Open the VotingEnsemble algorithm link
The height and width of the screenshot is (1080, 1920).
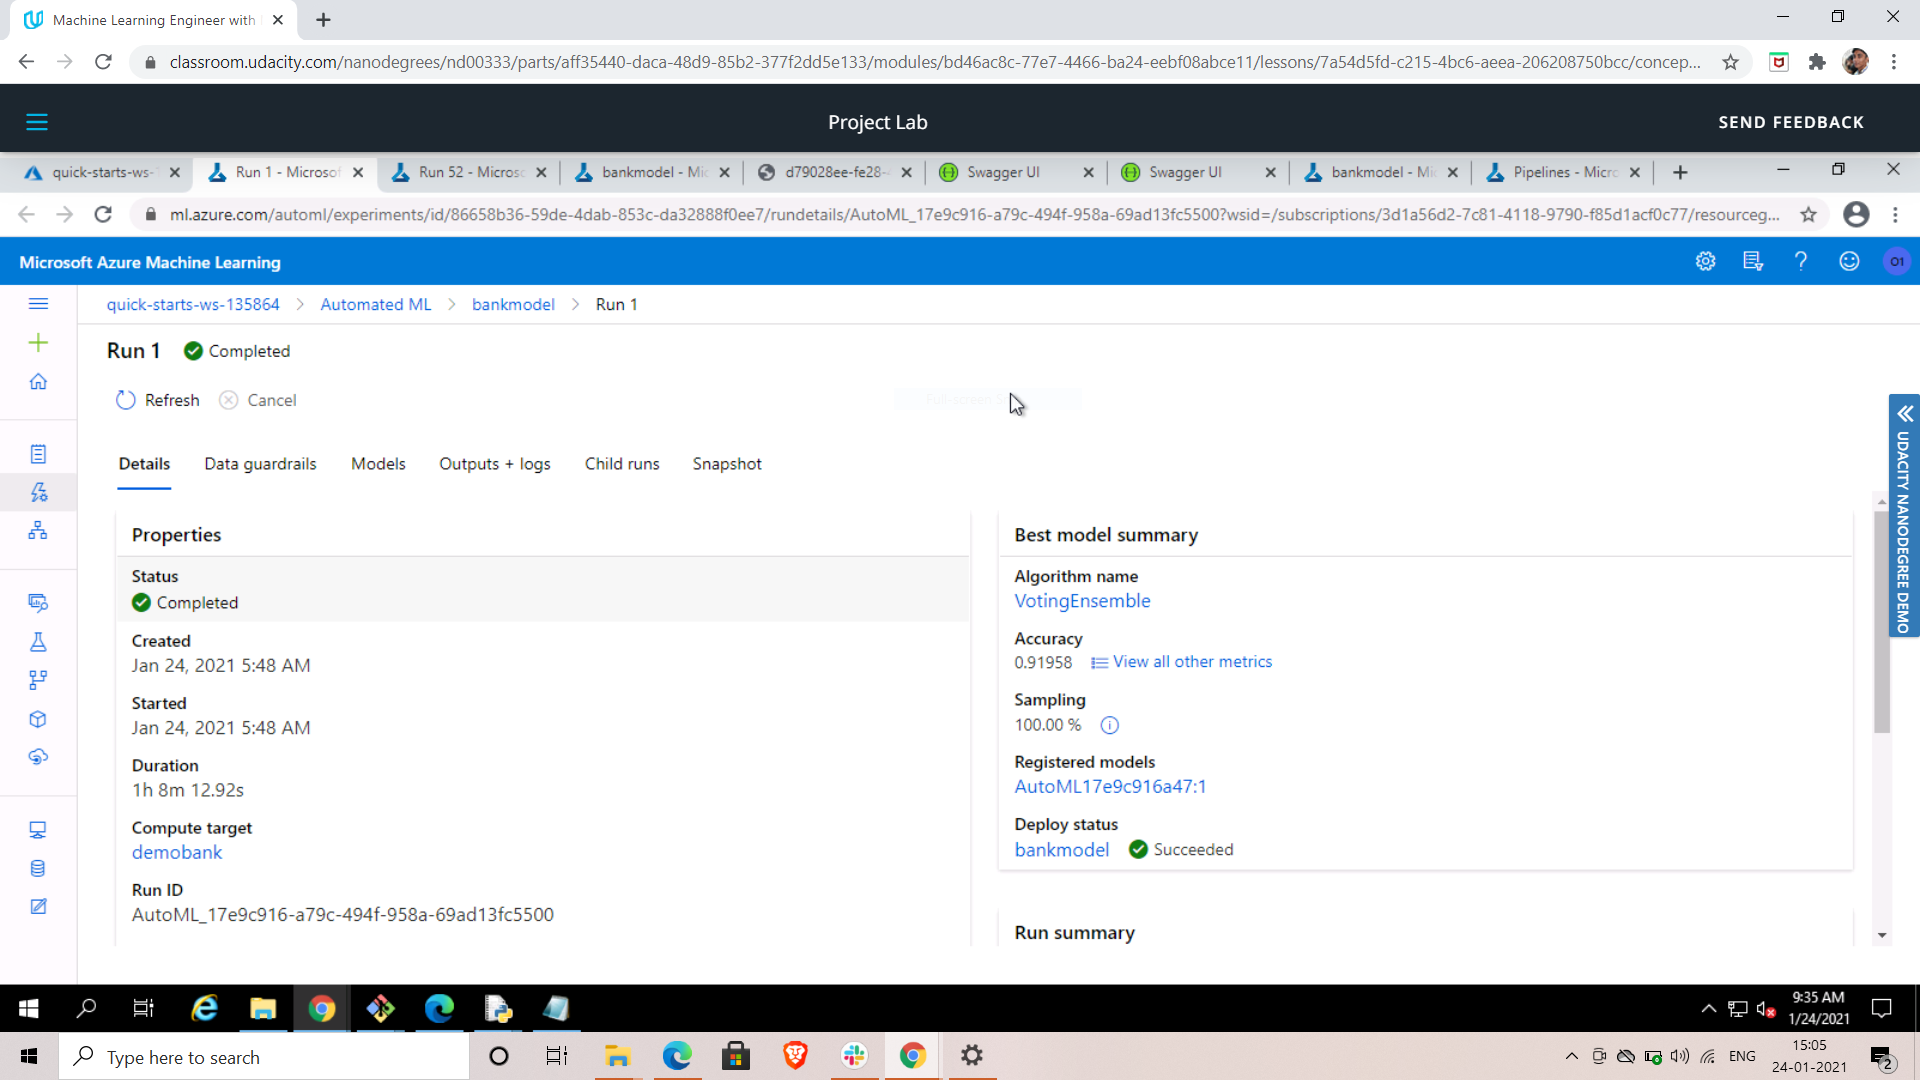click(x=1082, y=601)
